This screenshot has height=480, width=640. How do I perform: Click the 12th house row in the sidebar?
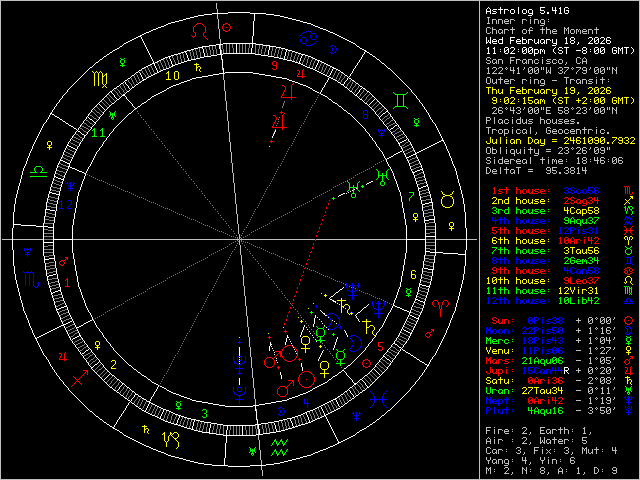coord(556,300)
